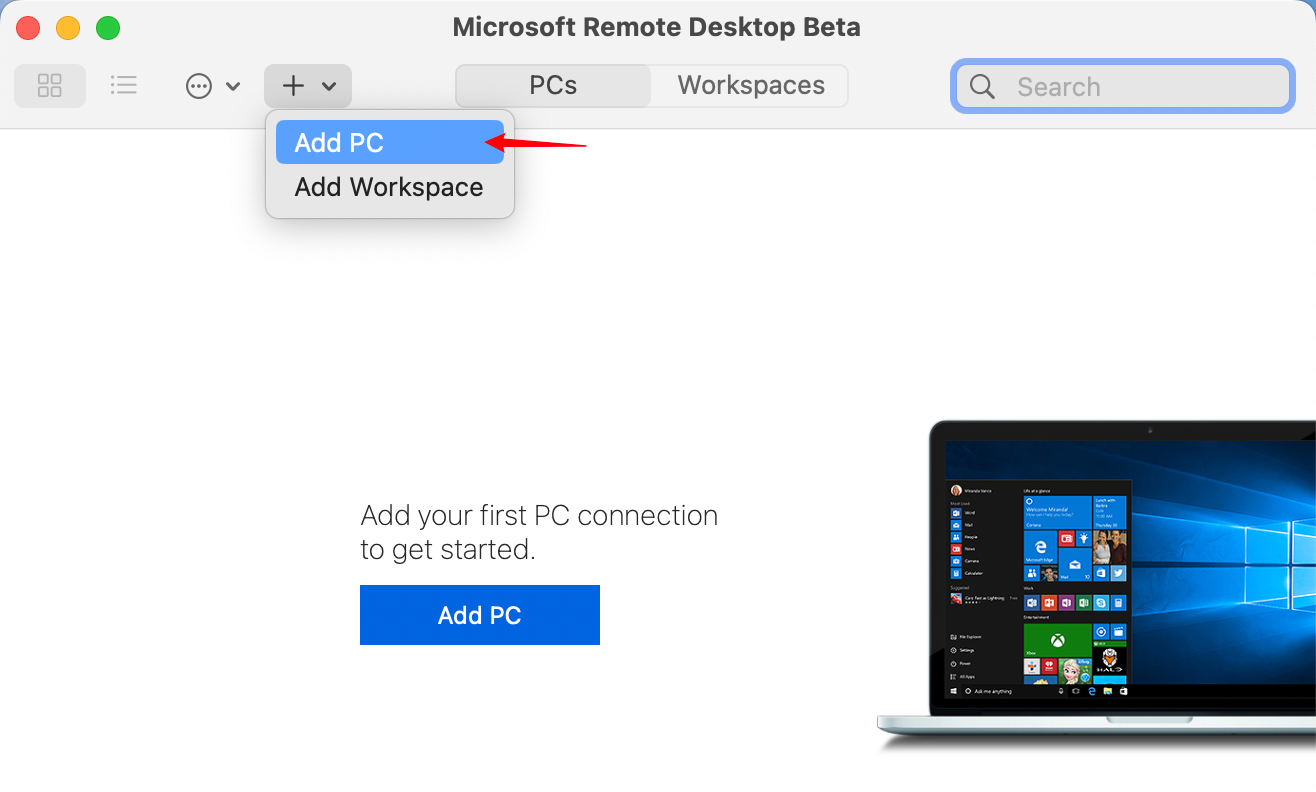
Task: Maximize window with the green button
Action: tap(108, 28)
